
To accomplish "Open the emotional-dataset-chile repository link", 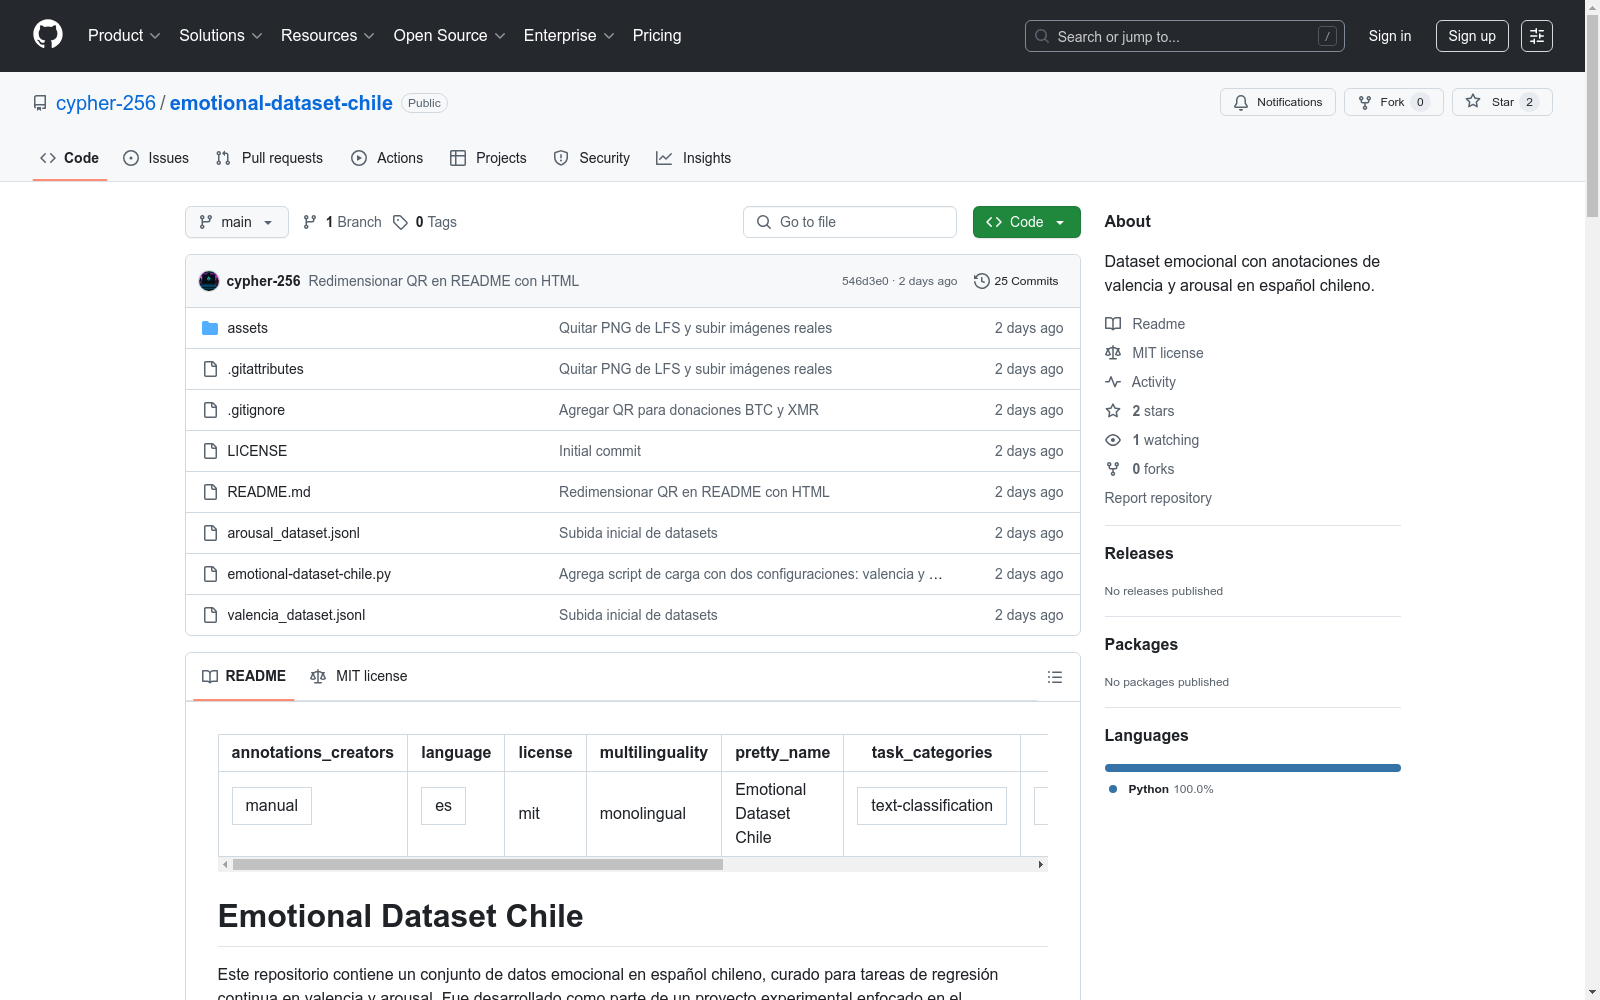I will [x=281, y=103].
